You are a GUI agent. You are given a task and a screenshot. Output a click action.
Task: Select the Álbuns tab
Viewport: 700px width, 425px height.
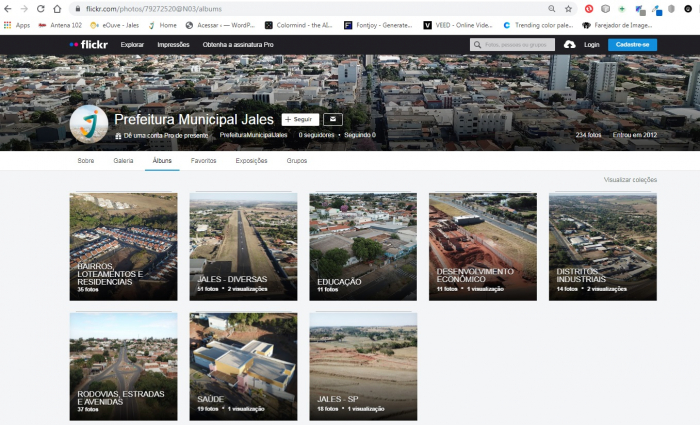[x=162, y=161]
